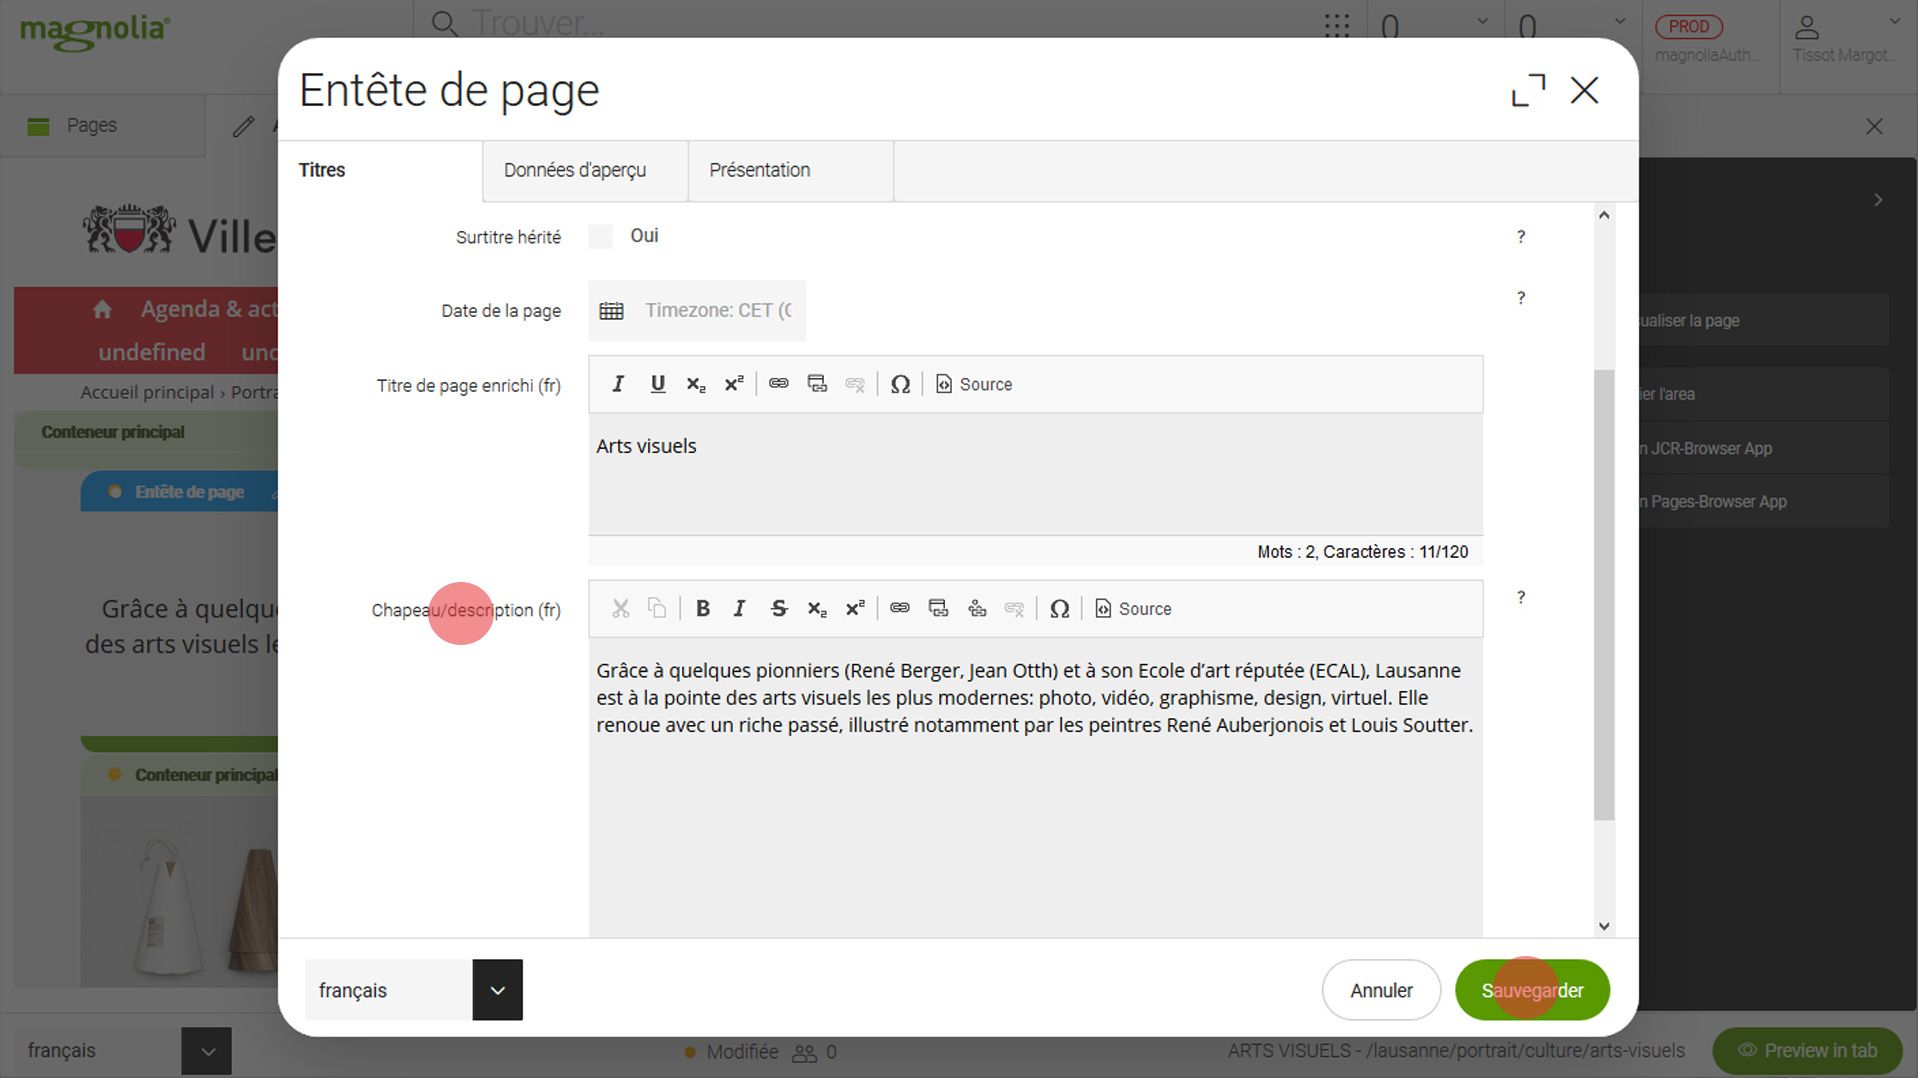The width and height of the screenshot is (1918, 1078).
Task: Apply Strikethrough formatting in Chapeau editor
Action: click(x=779, y=608)
